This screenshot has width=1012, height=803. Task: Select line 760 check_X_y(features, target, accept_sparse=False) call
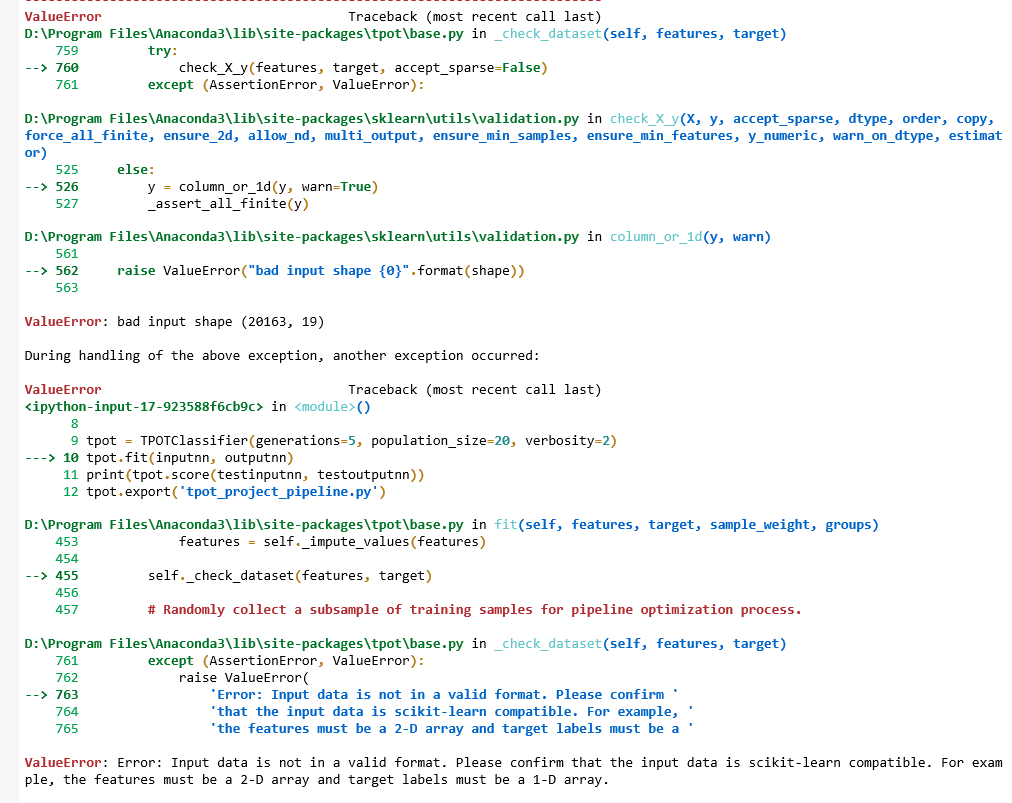[363, 68]
